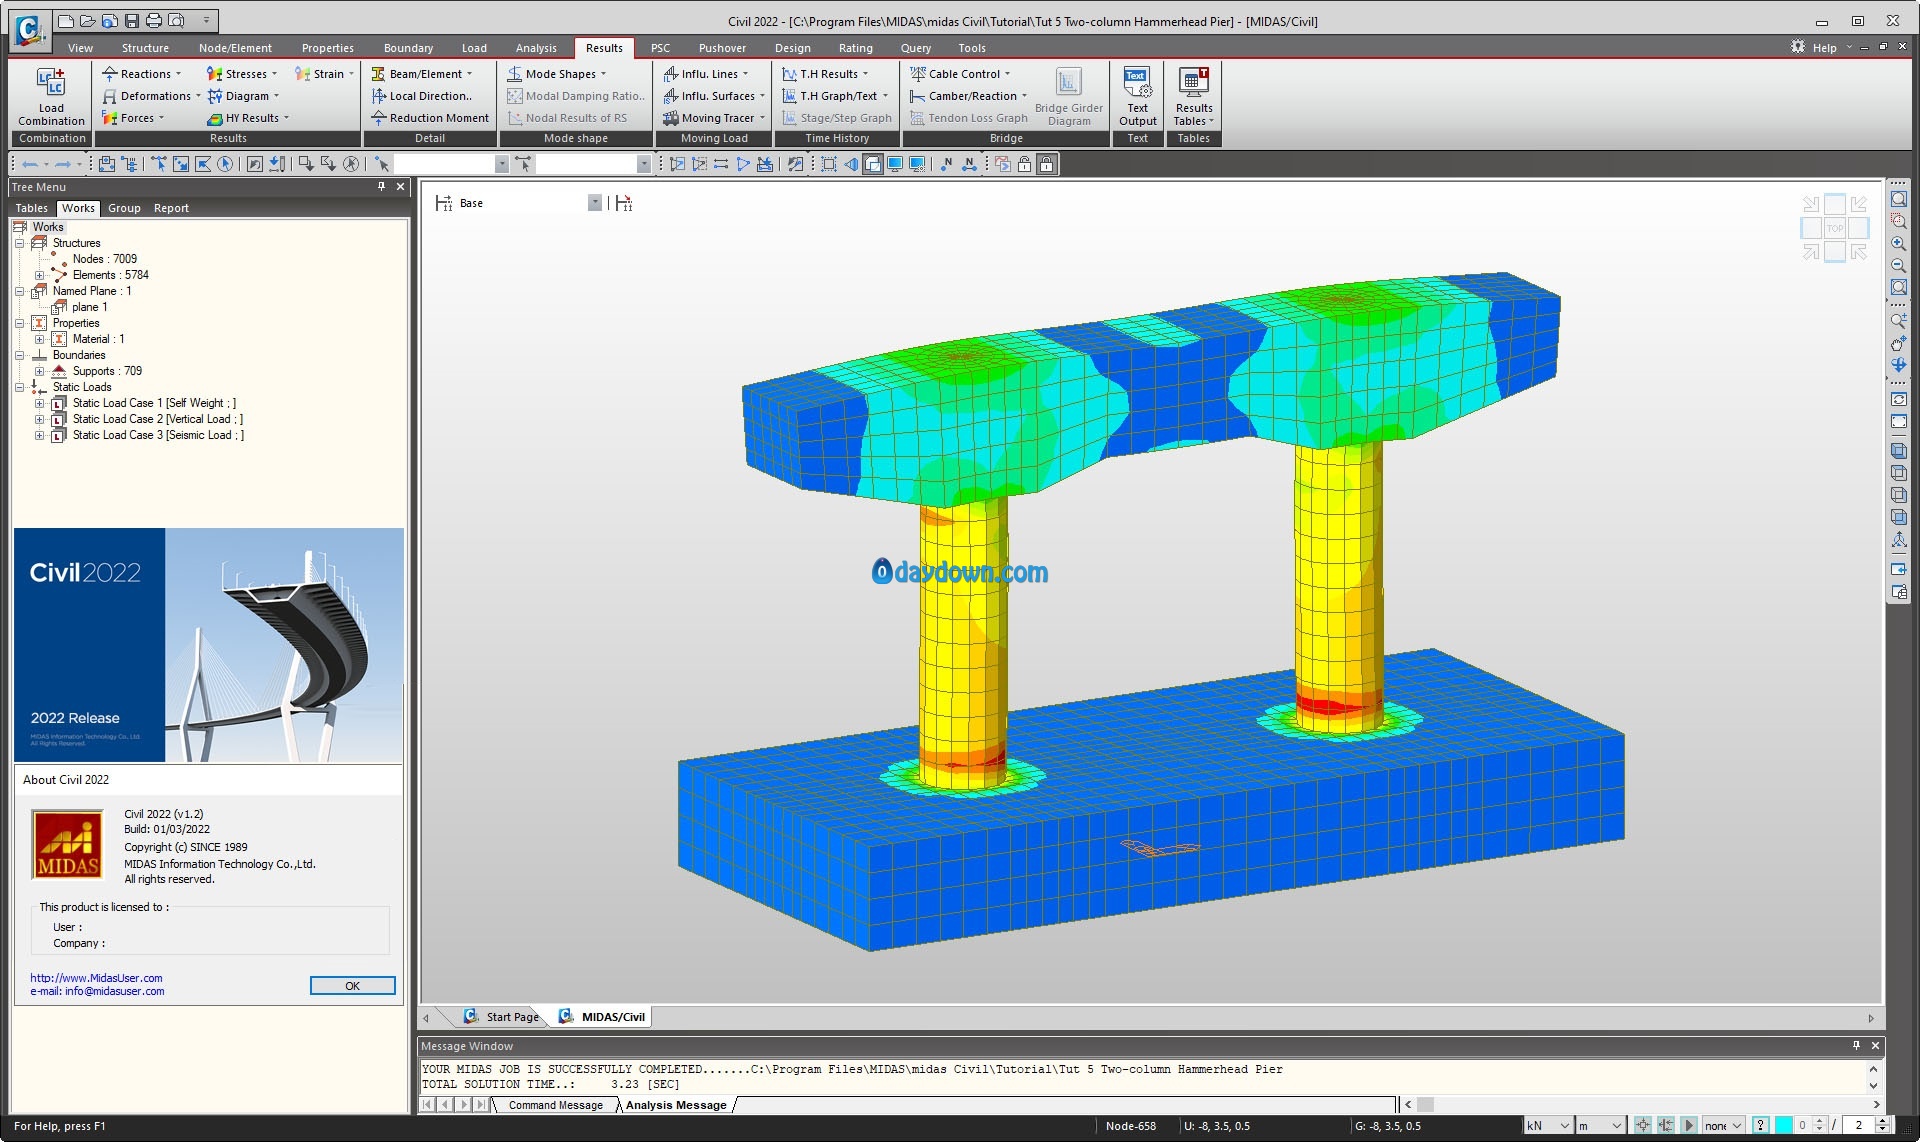Increase the status bar spinner showing 2
This screenshot has height=1142, width=1920.
pos(1881,1121)
